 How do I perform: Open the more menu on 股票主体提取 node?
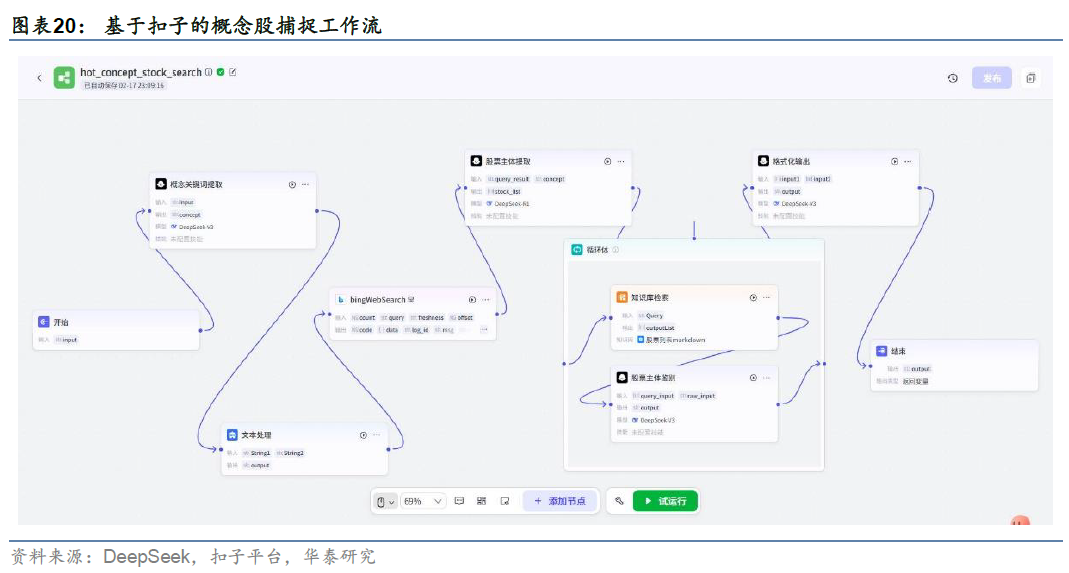(x=621, y=162)
